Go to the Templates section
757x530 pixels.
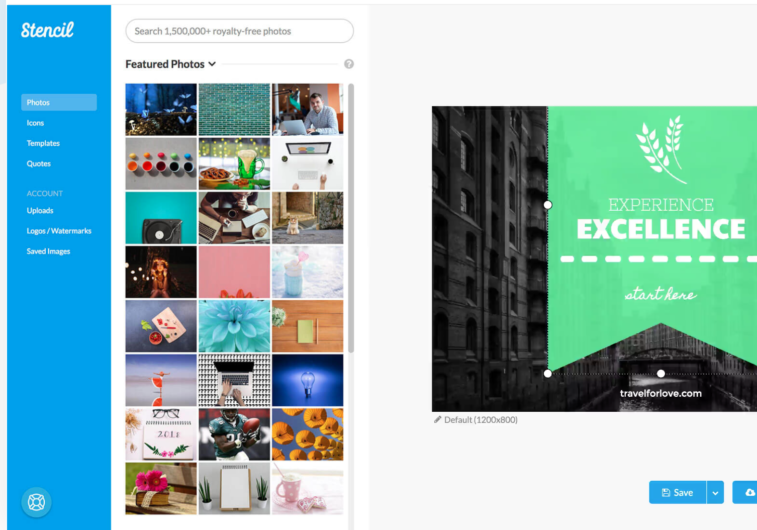click(x=43, y=143)
